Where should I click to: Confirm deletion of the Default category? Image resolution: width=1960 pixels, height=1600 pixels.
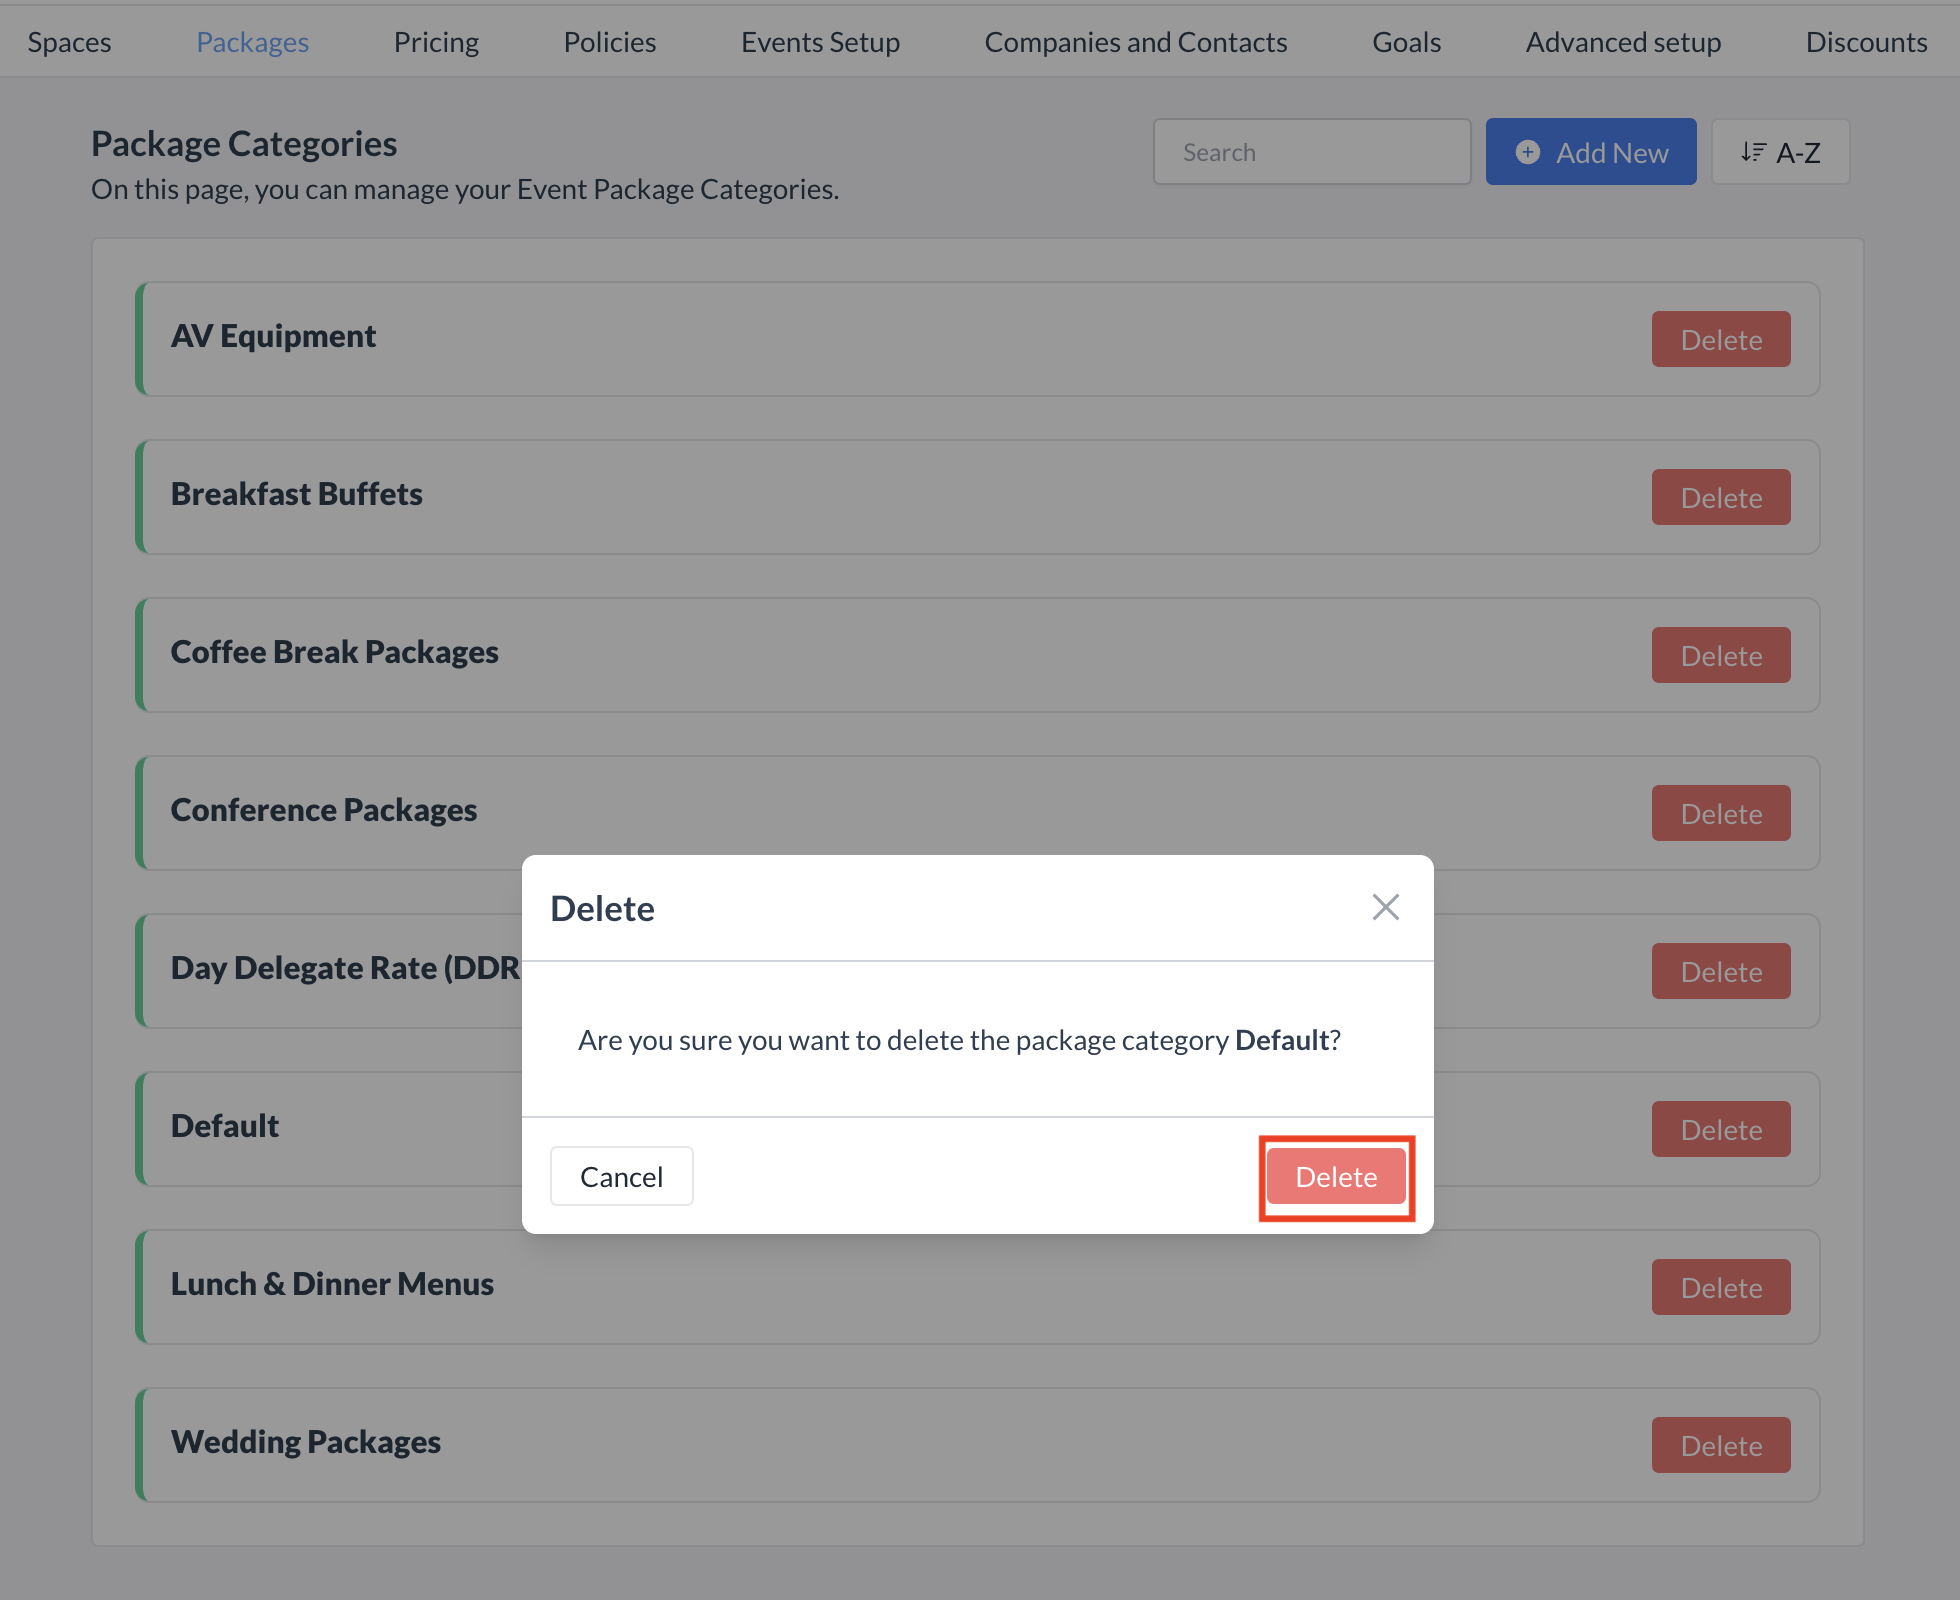click(1336, 1177)
